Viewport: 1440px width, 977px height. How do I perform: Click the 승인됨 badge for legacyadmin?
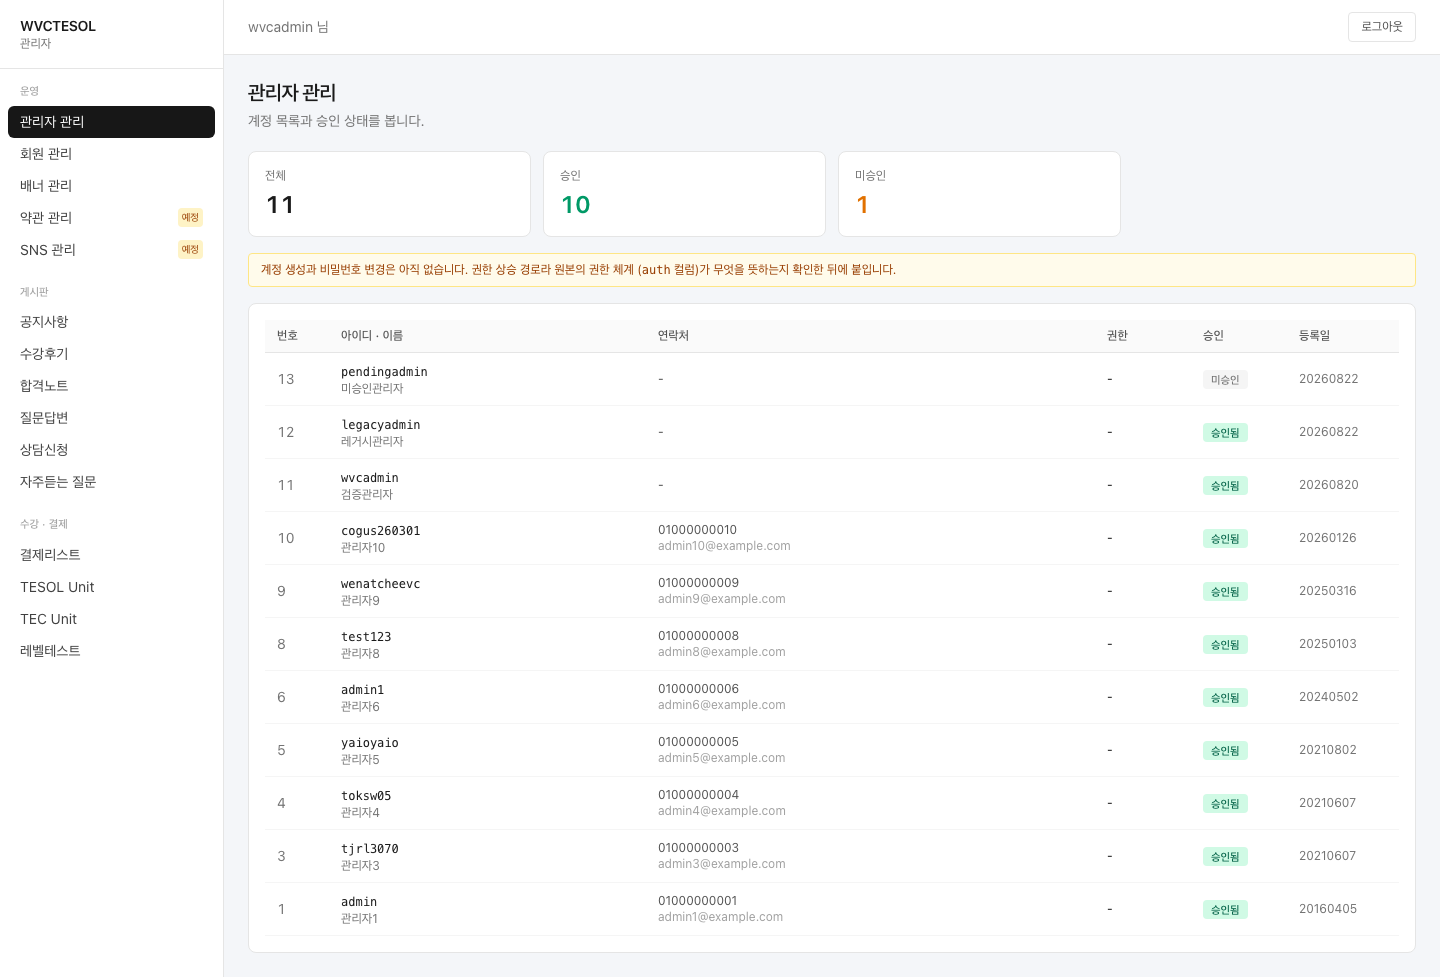point(1225,433)
